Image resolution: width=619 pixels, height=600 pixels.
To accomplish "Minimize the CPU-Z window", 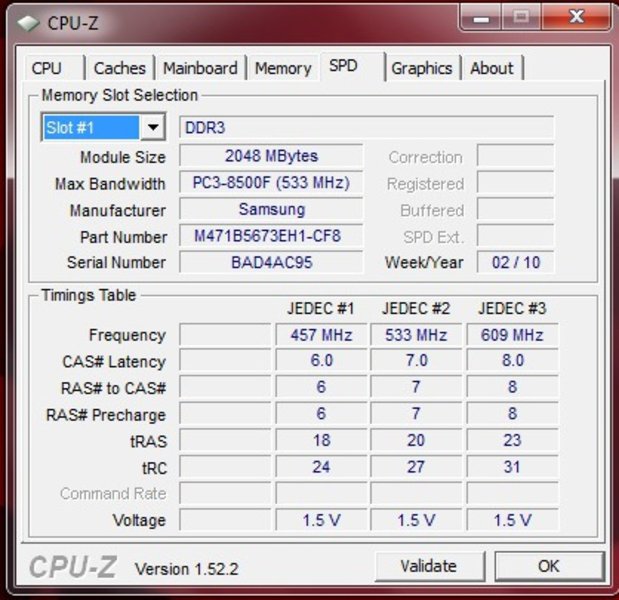I will (481, 17).
